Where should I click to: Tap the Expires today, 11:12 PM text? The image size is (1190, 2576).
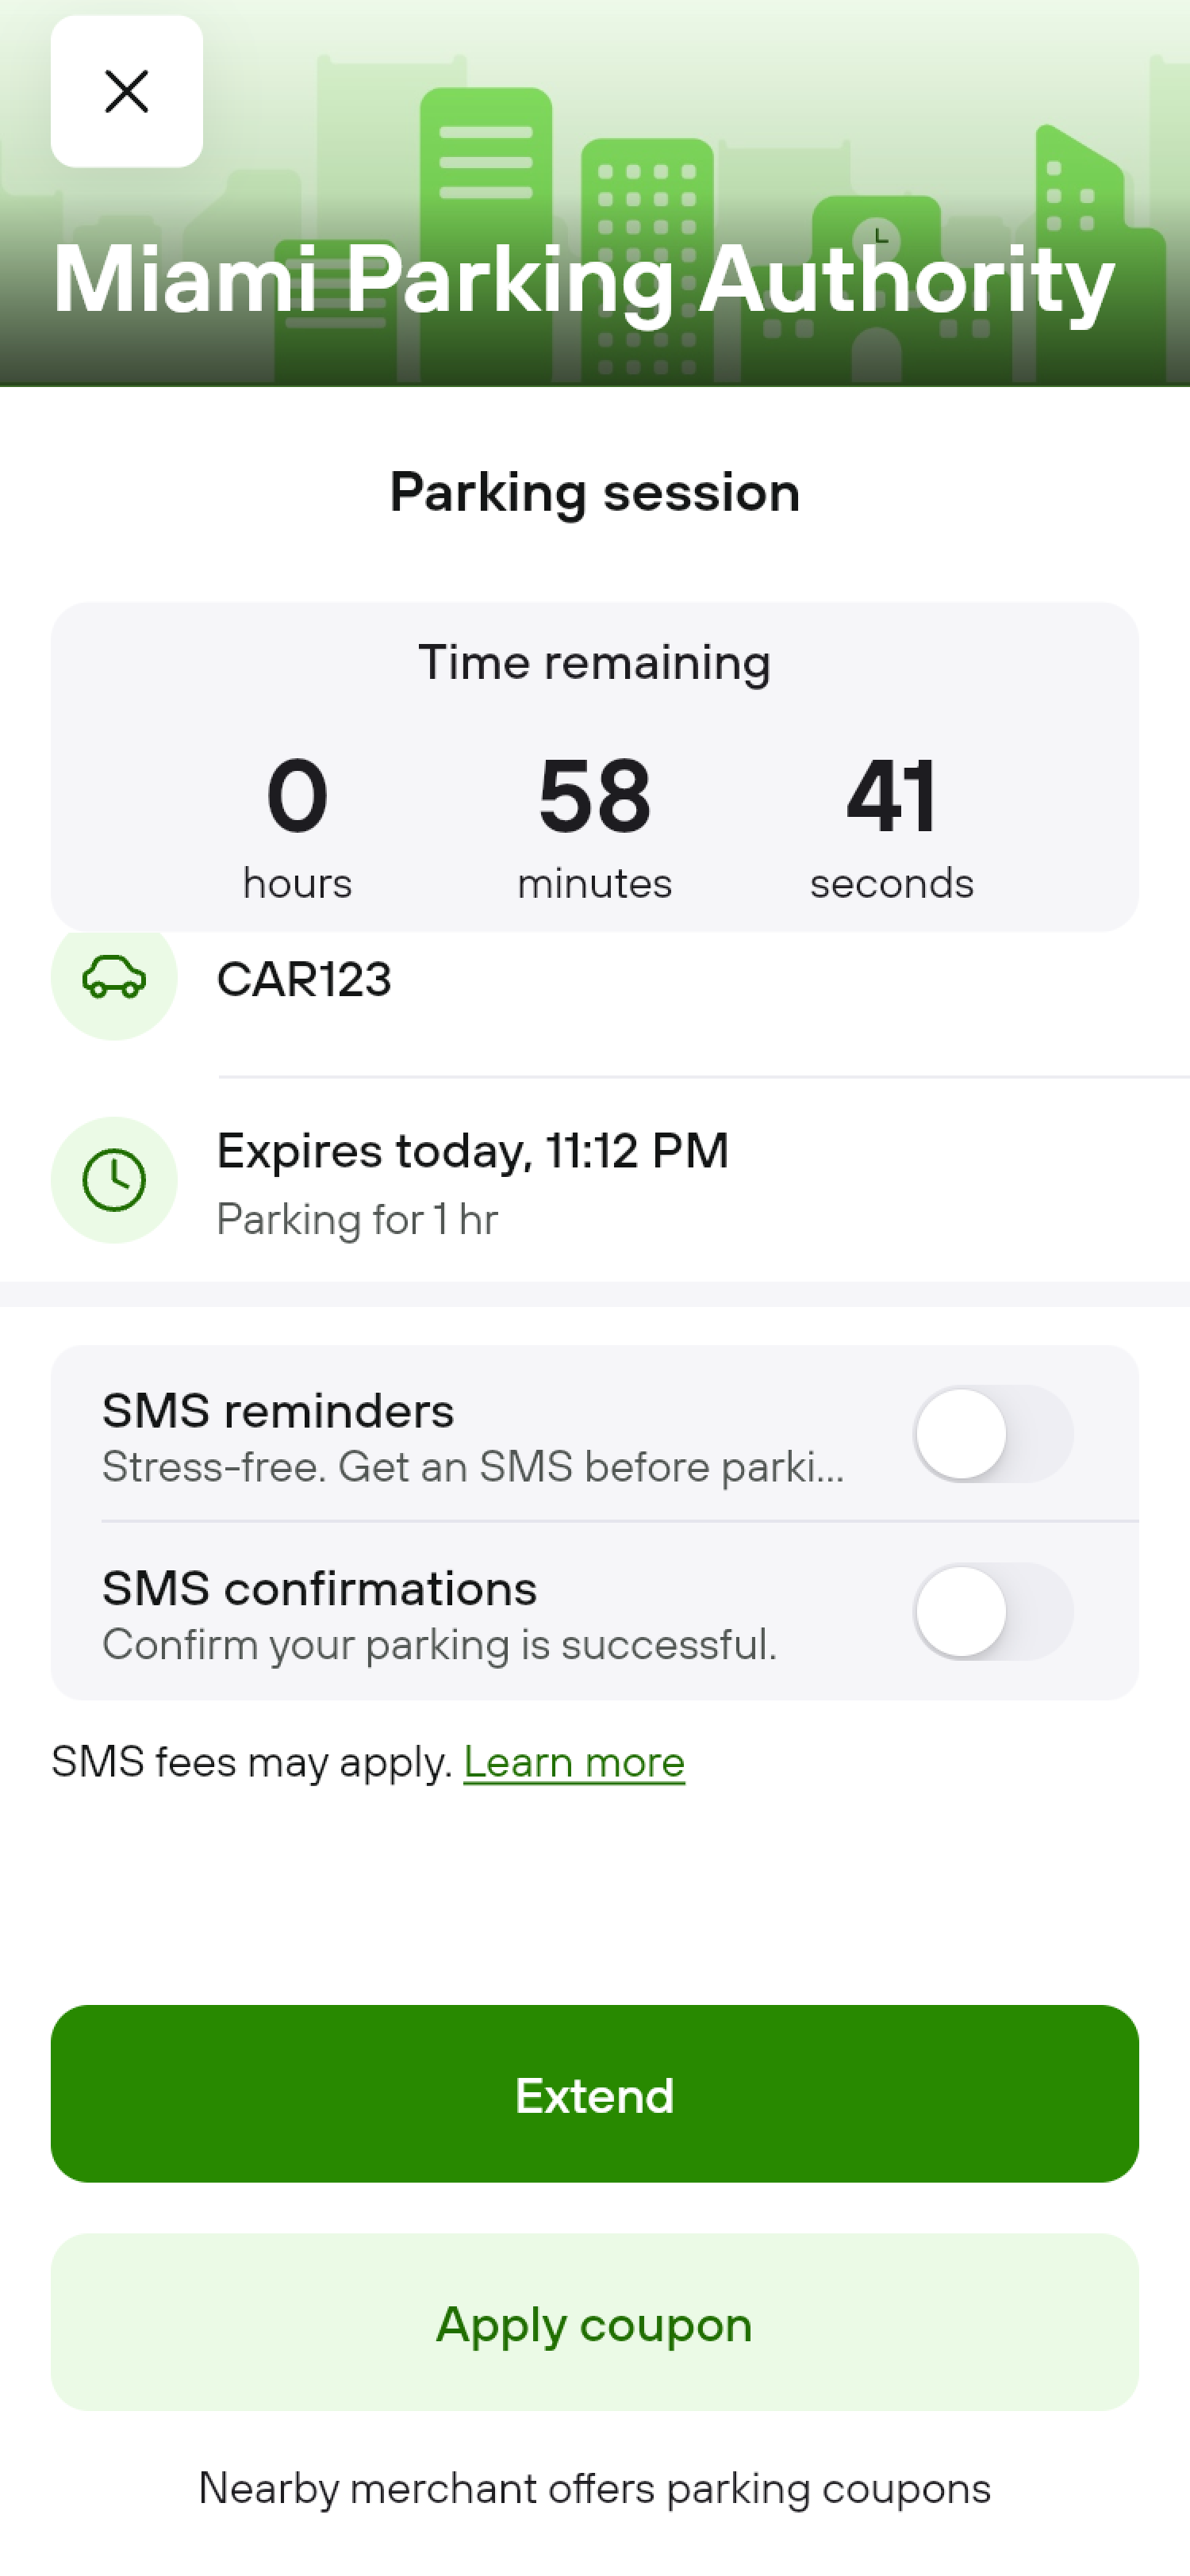(x=472, y=1150)
